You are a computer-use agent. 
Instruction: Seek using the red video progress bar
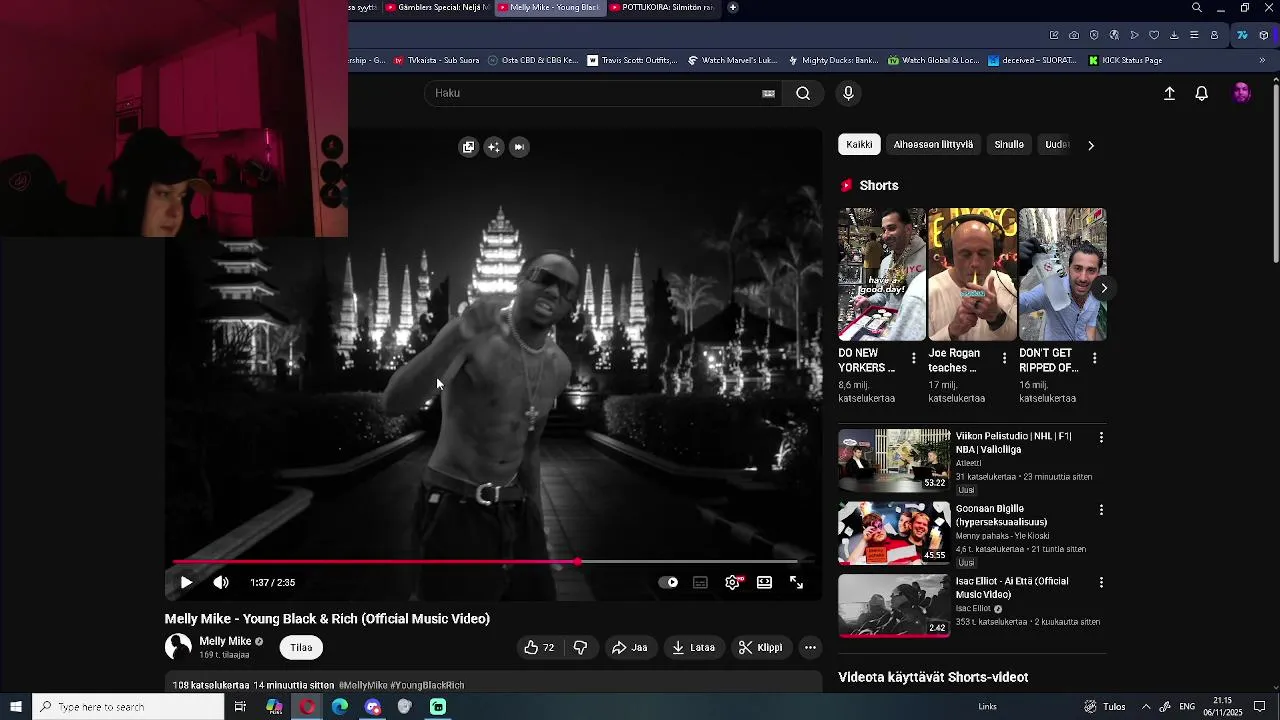pyautogui.click(x=493, y=562)
